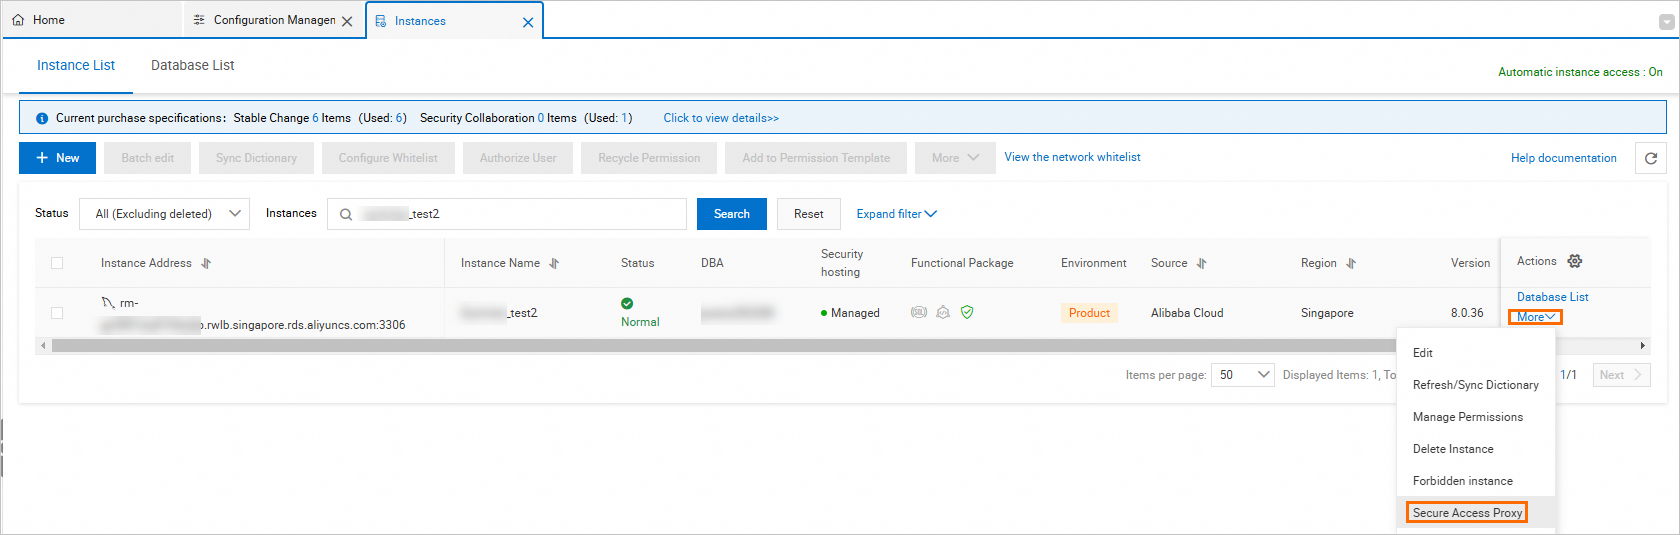Image resolution: width=1680 pixels, height=535 pixels.
Task: Open View the network whitelist link
Action: [1072, 157]
